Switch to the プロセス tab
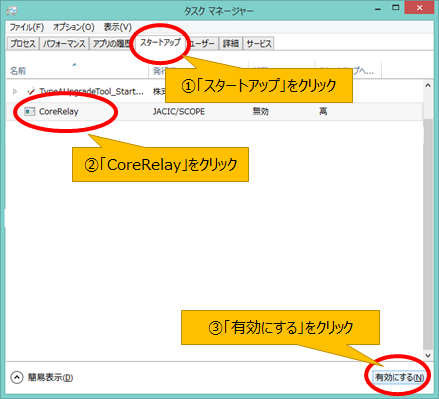This screenshot has height=399, width=439. pyautogui.click(x=23, y=44)
